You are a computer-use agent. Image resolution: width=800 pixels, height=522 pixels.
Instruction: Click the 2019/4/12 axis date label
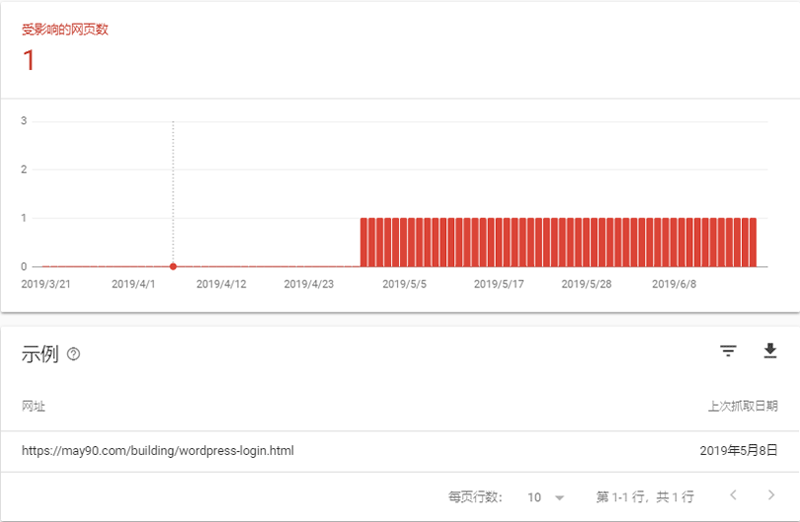pyautogui.click(x=221, y=284)
